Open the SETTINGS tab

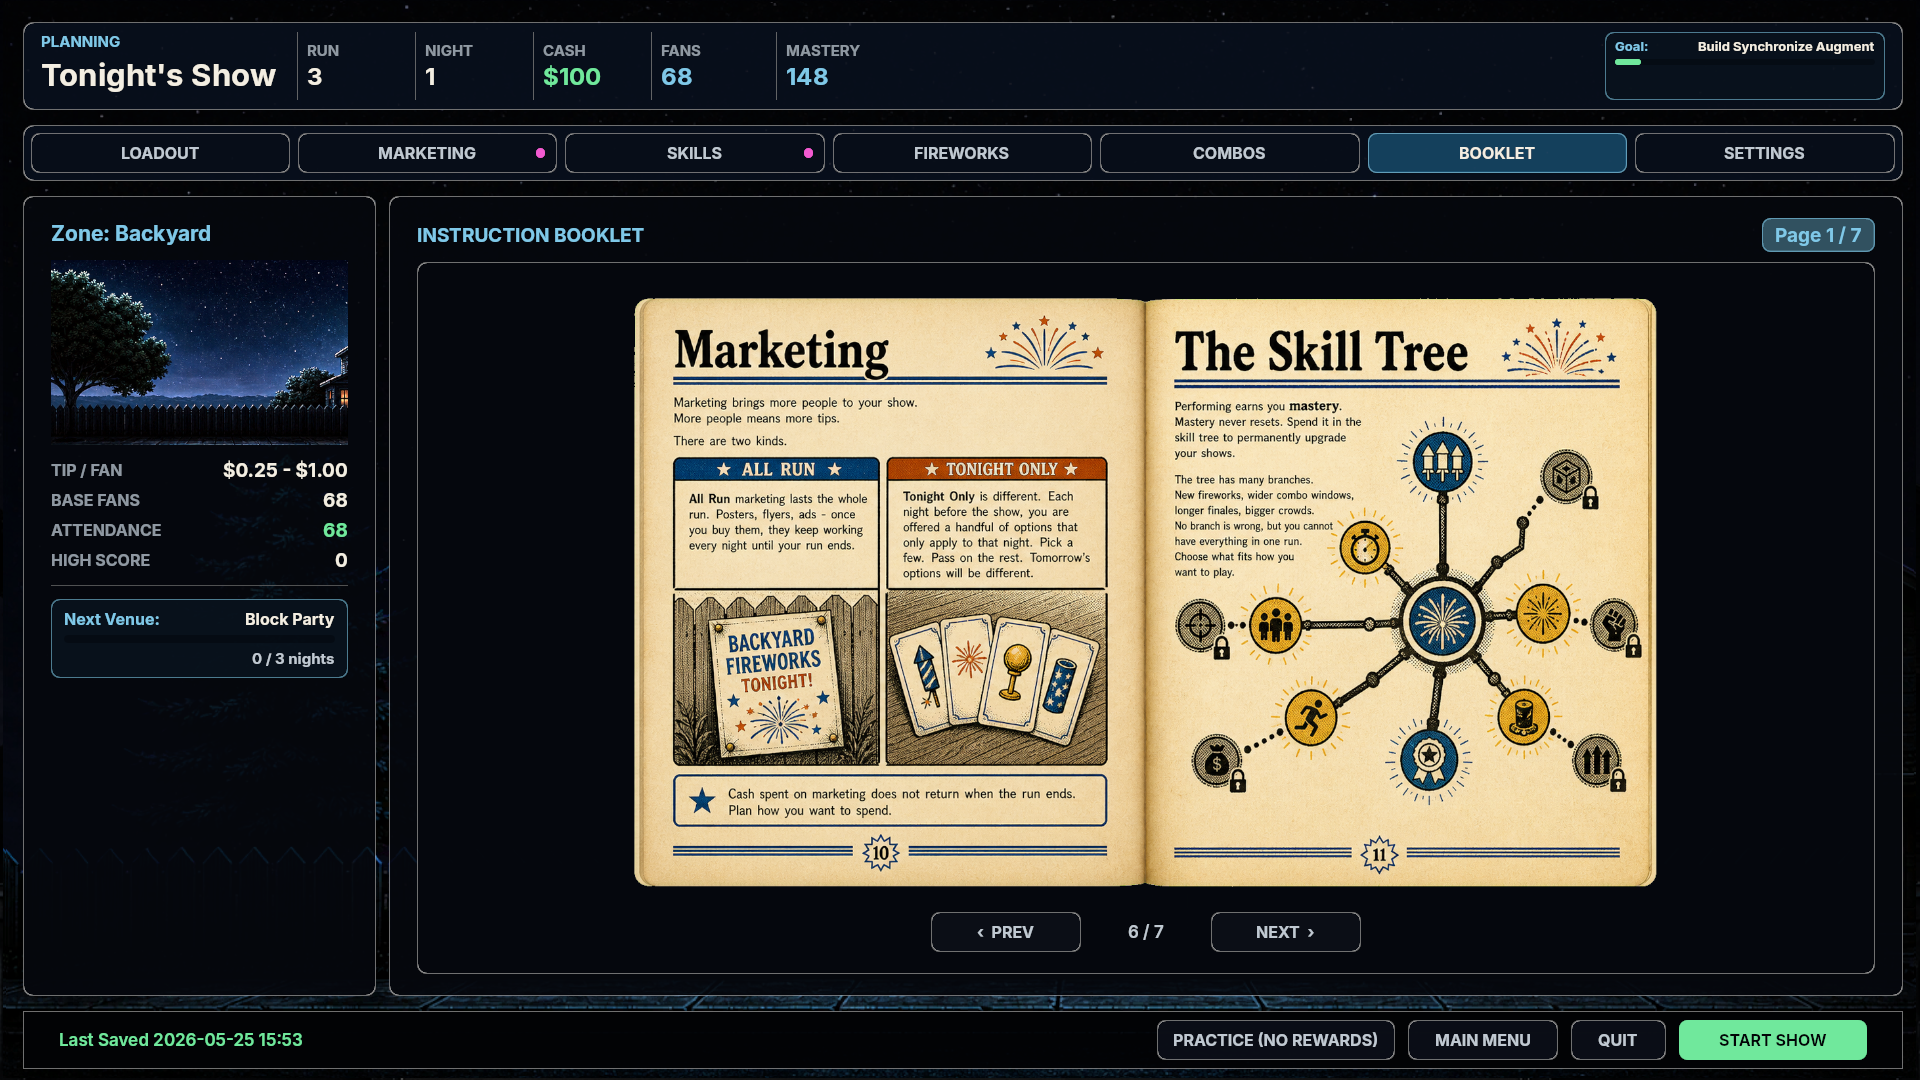click(1764, 153)
